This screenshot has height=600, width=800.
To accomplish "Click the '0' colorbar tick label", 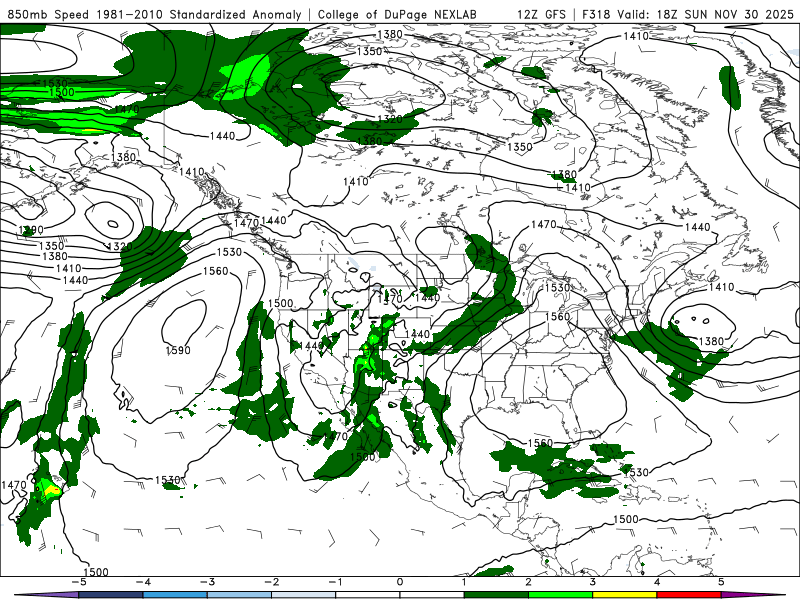I will (400, 582).
